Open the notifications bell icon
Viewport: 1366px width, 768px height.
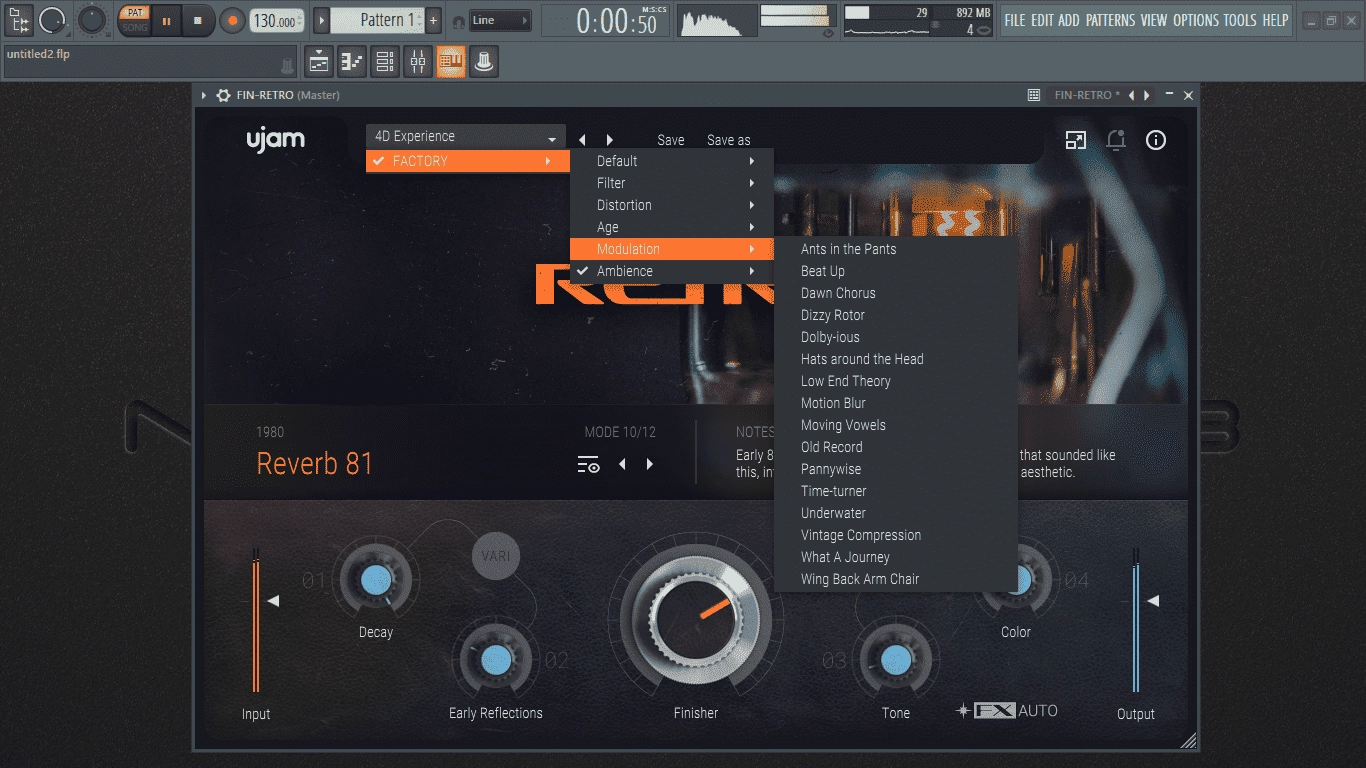1116,140
